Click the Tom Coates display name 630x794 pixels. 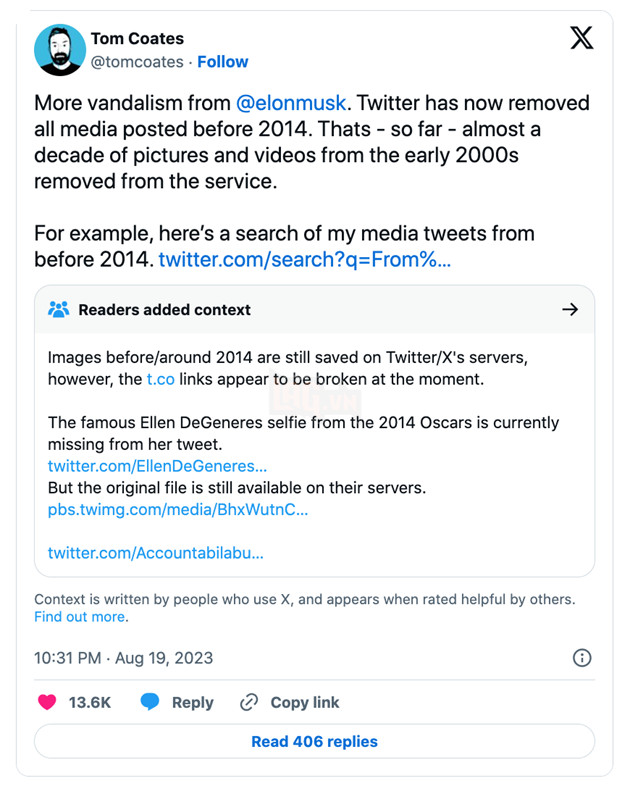click(x=137, y=39)
